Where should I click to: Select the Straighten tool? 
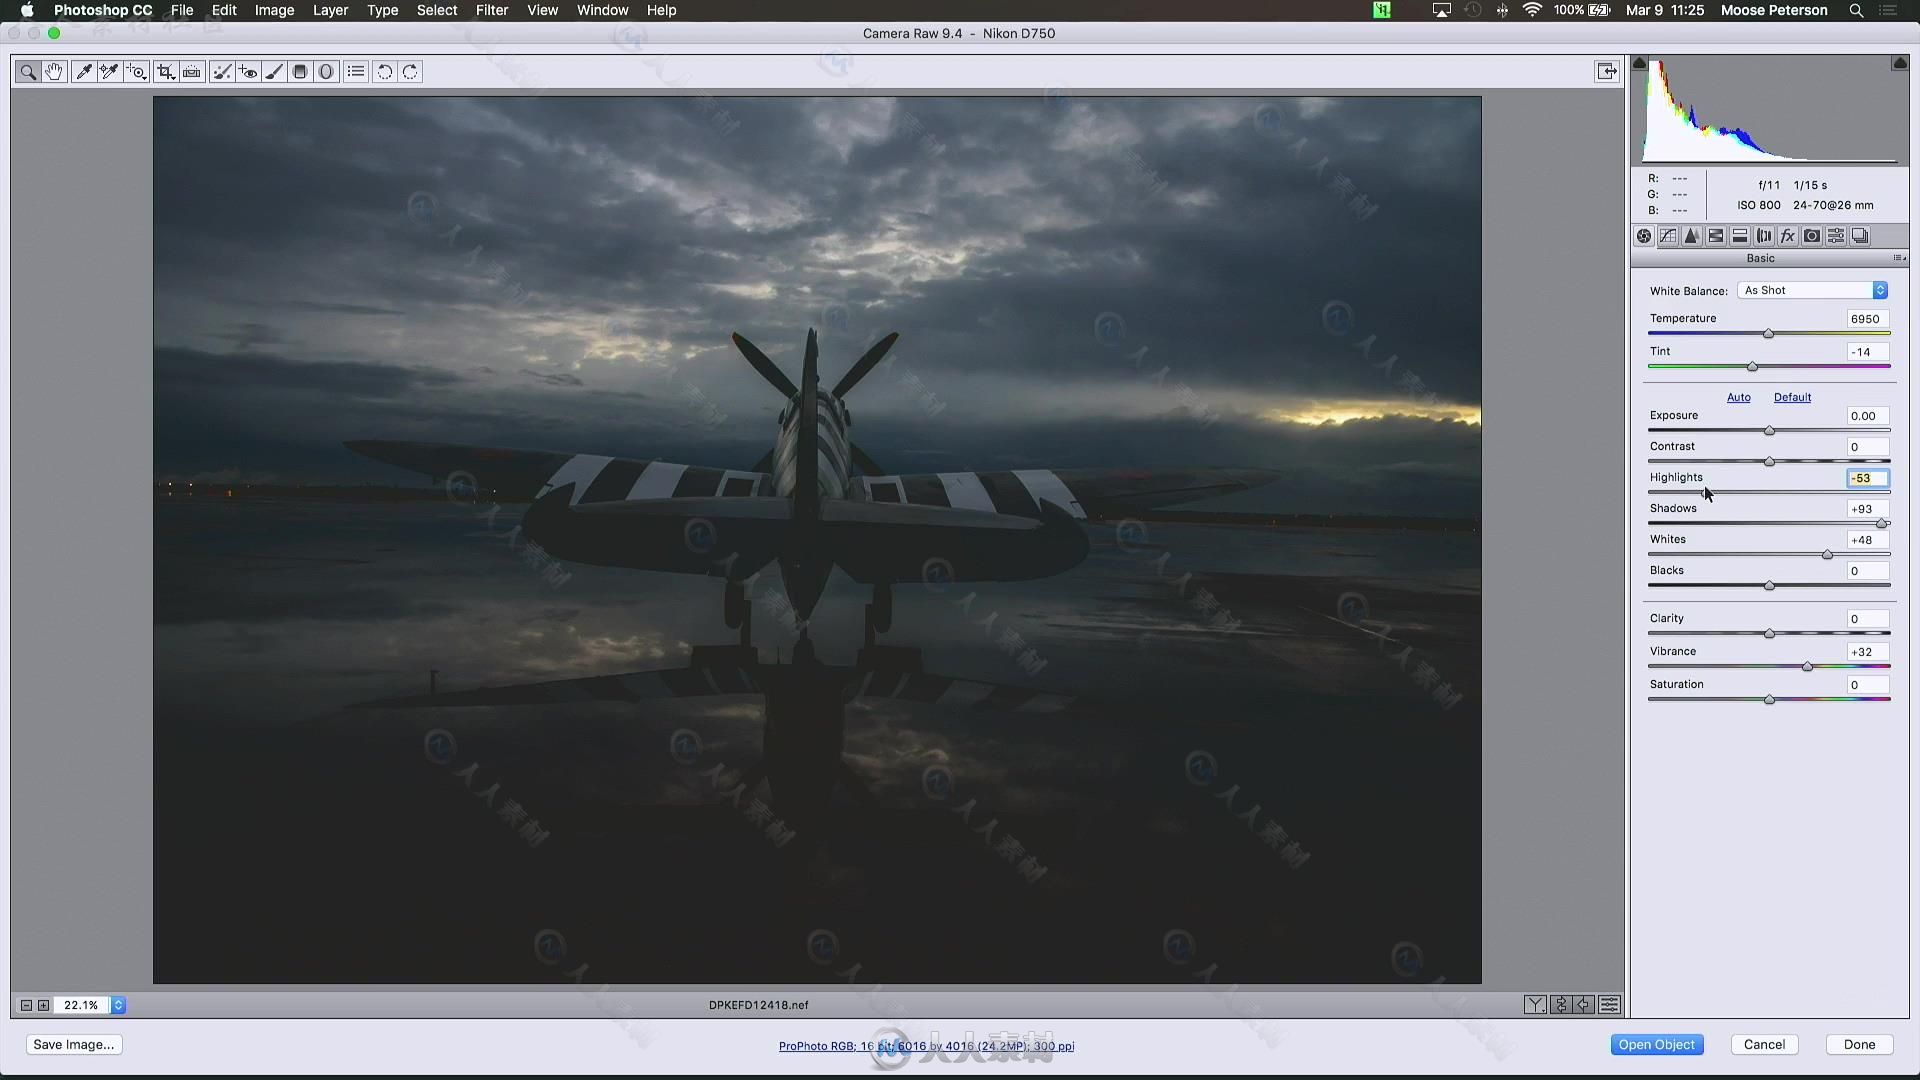192,72
